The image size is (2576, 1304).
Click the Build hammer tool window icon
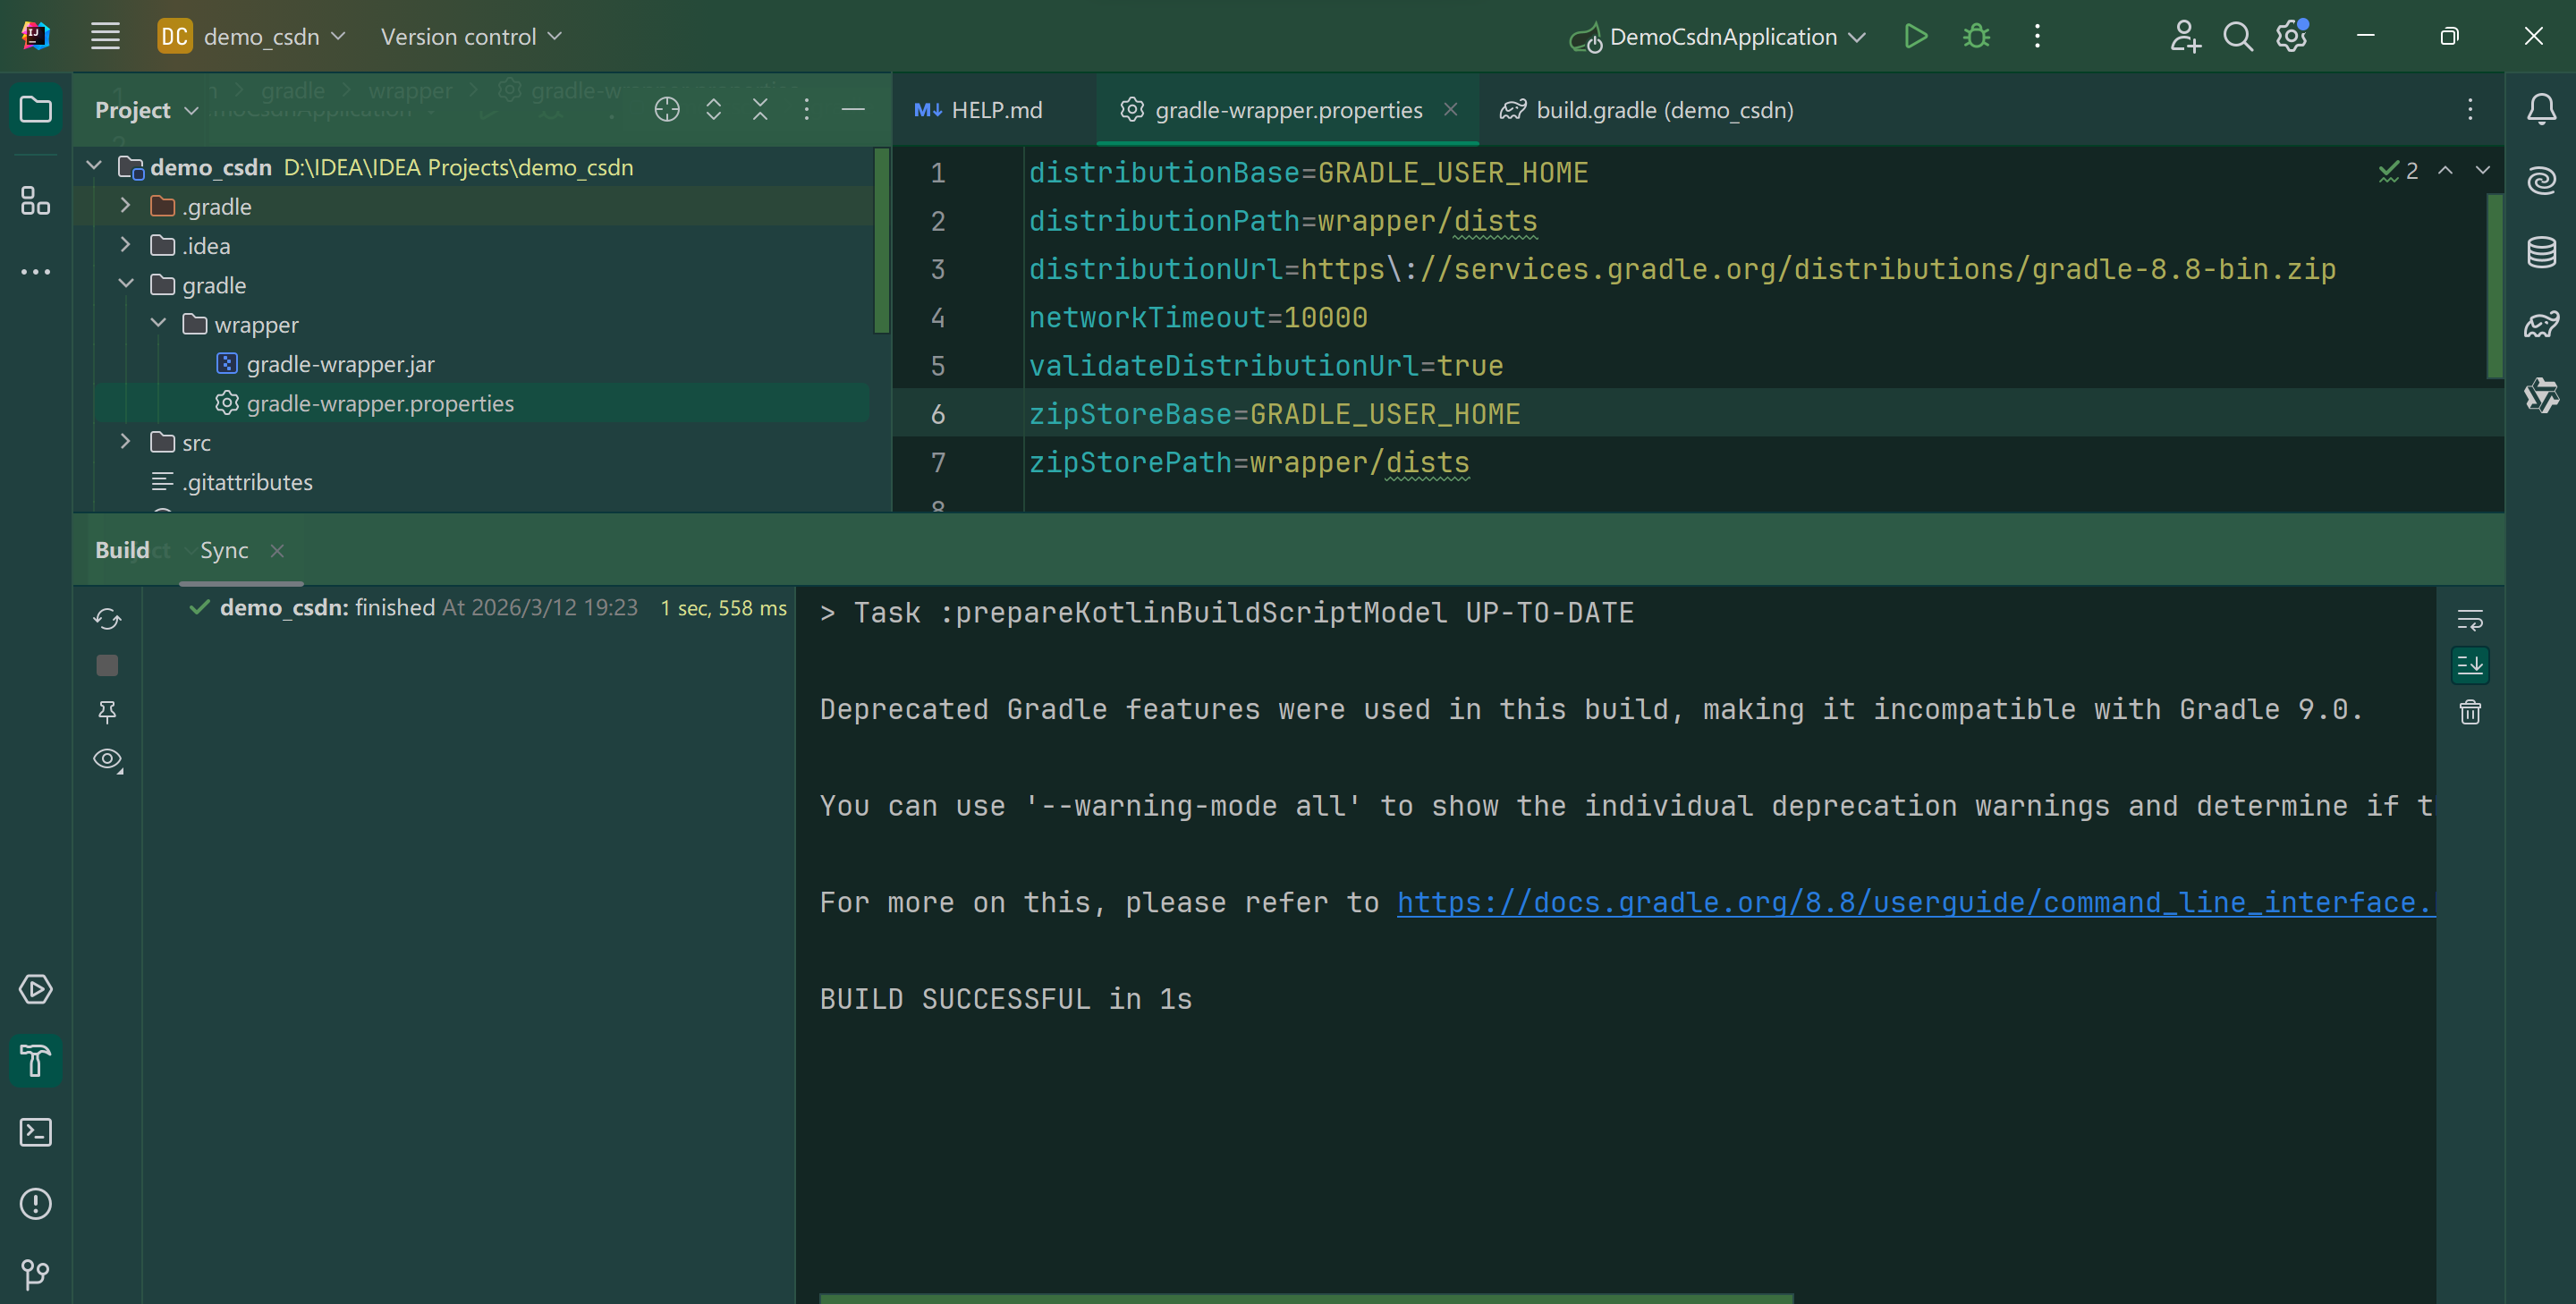click(35, 1060)
